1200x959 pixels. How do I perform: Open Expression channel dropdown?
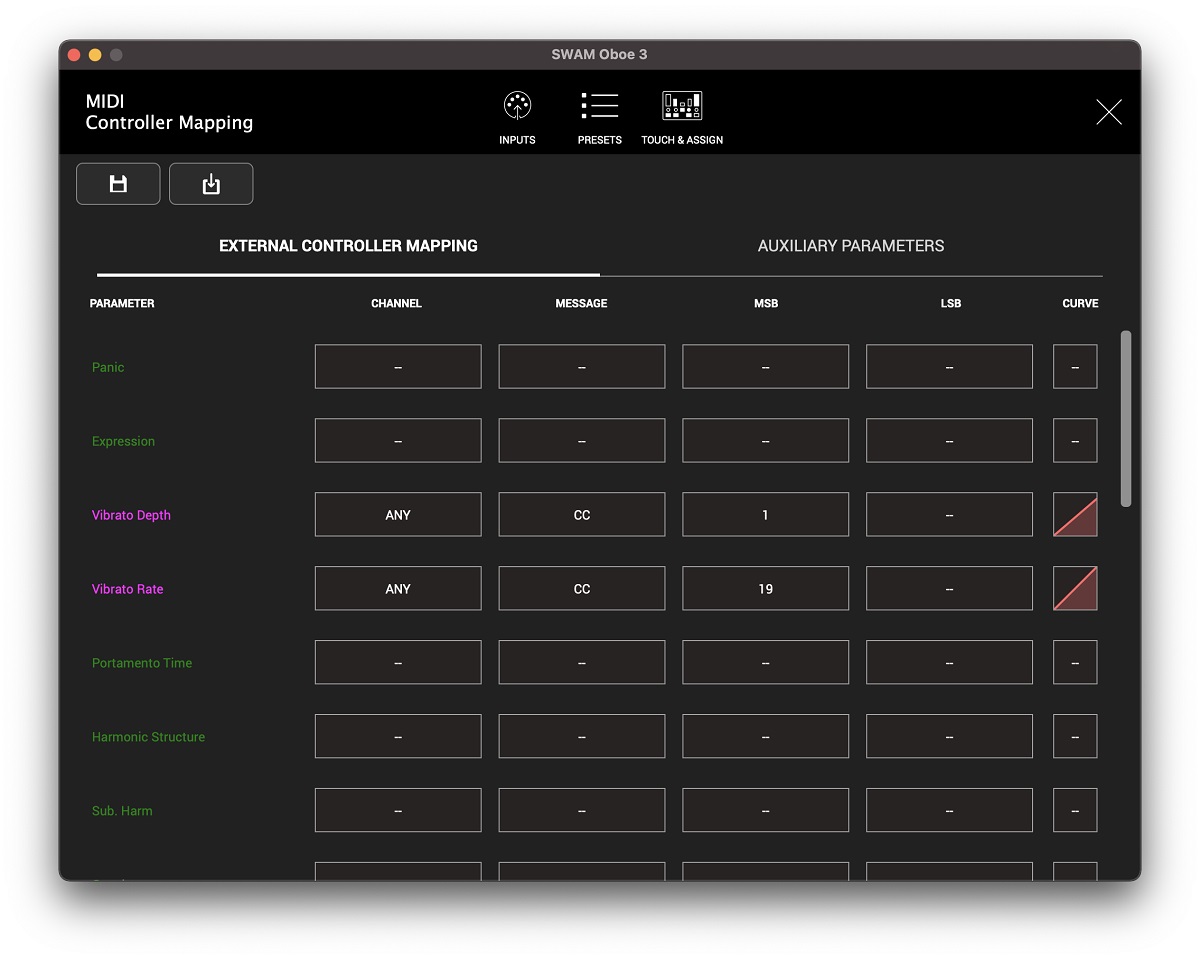[x=398, y=441]
